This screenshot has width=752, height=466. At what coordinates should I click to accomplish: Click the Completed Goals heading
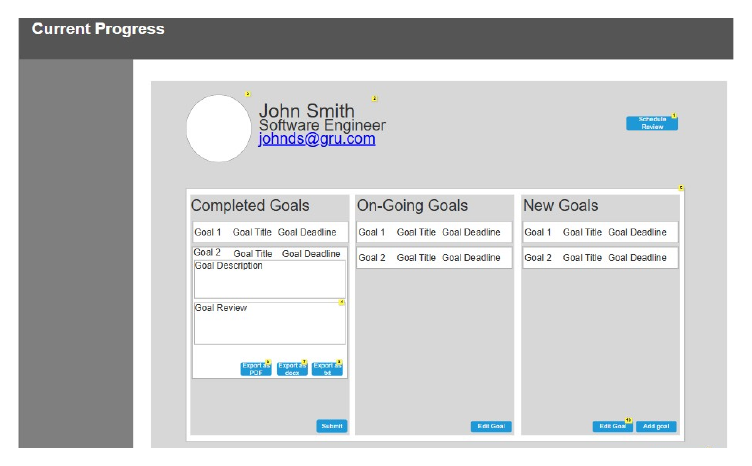[250, 206]
